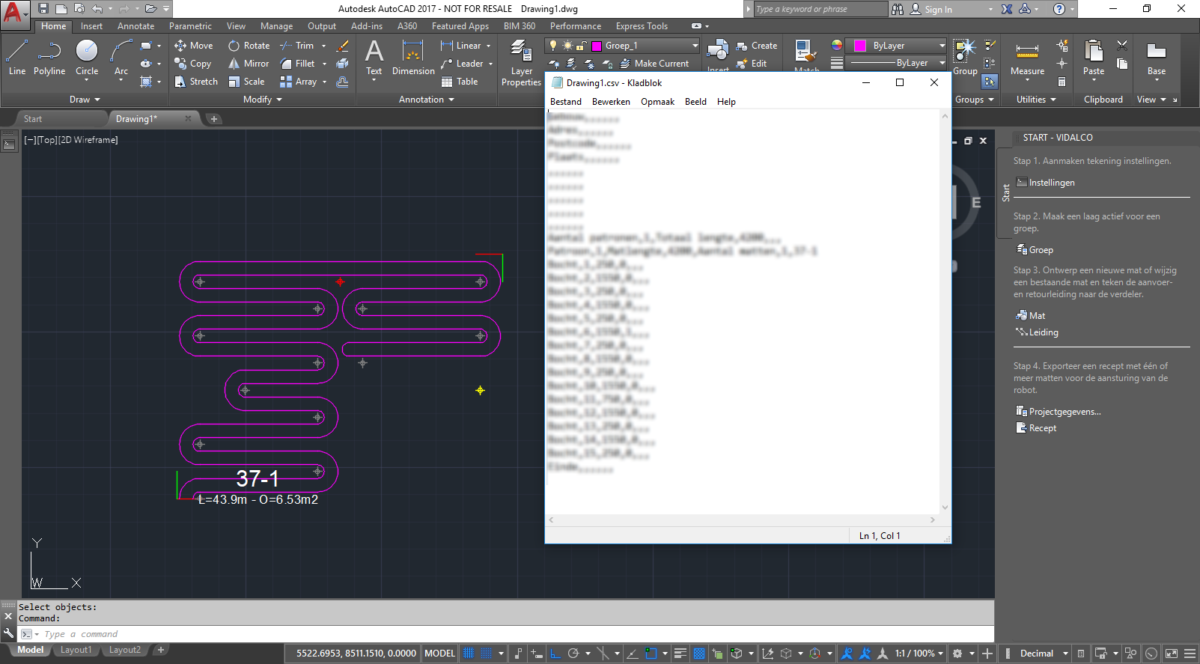The height and width of the screenshot is (664, 1200).
Task: Select the Line drawing tool
Action: tap(17, 56)
